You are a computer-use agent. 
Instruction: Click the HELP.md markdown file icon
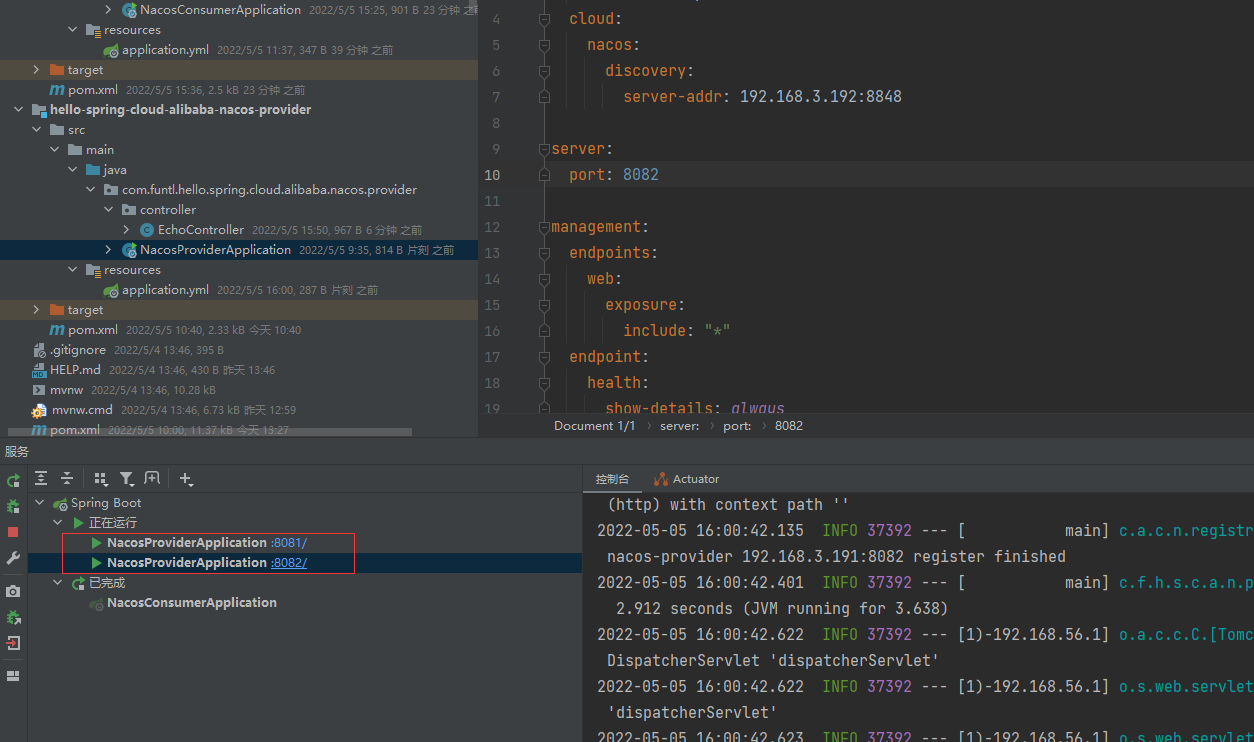coord(39,370)
